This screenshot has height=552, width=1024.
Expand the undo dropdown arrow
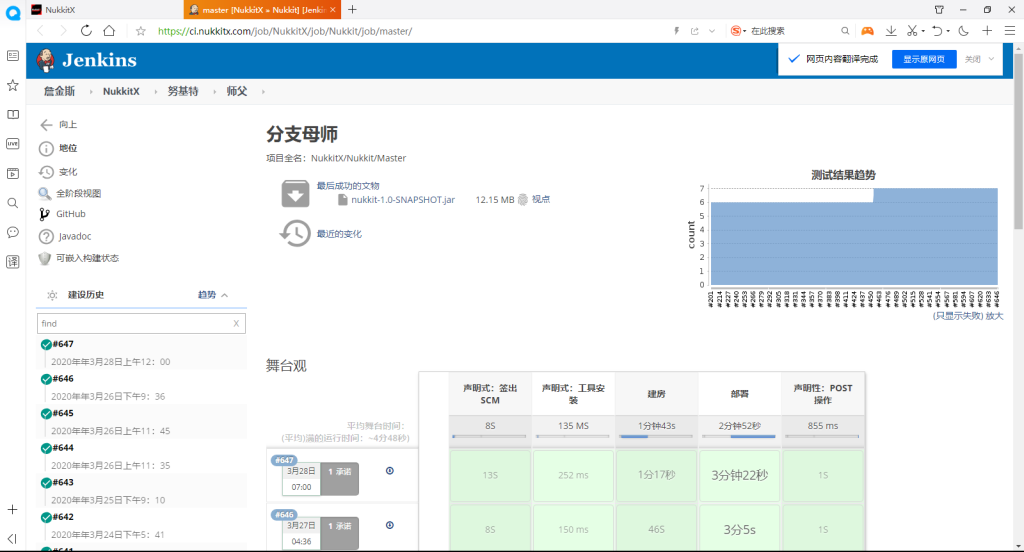coord(948,31)
